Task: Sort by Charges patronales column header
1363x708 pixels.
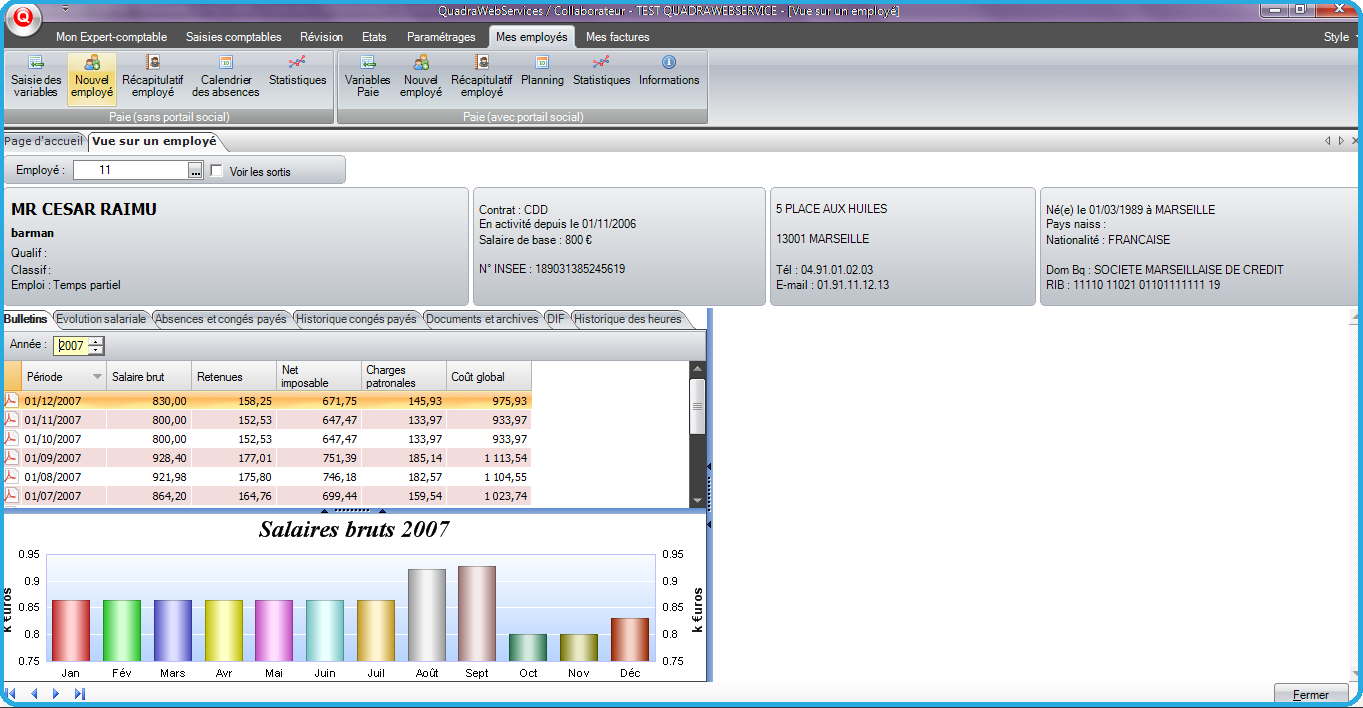Action: [x=404, y=377]
